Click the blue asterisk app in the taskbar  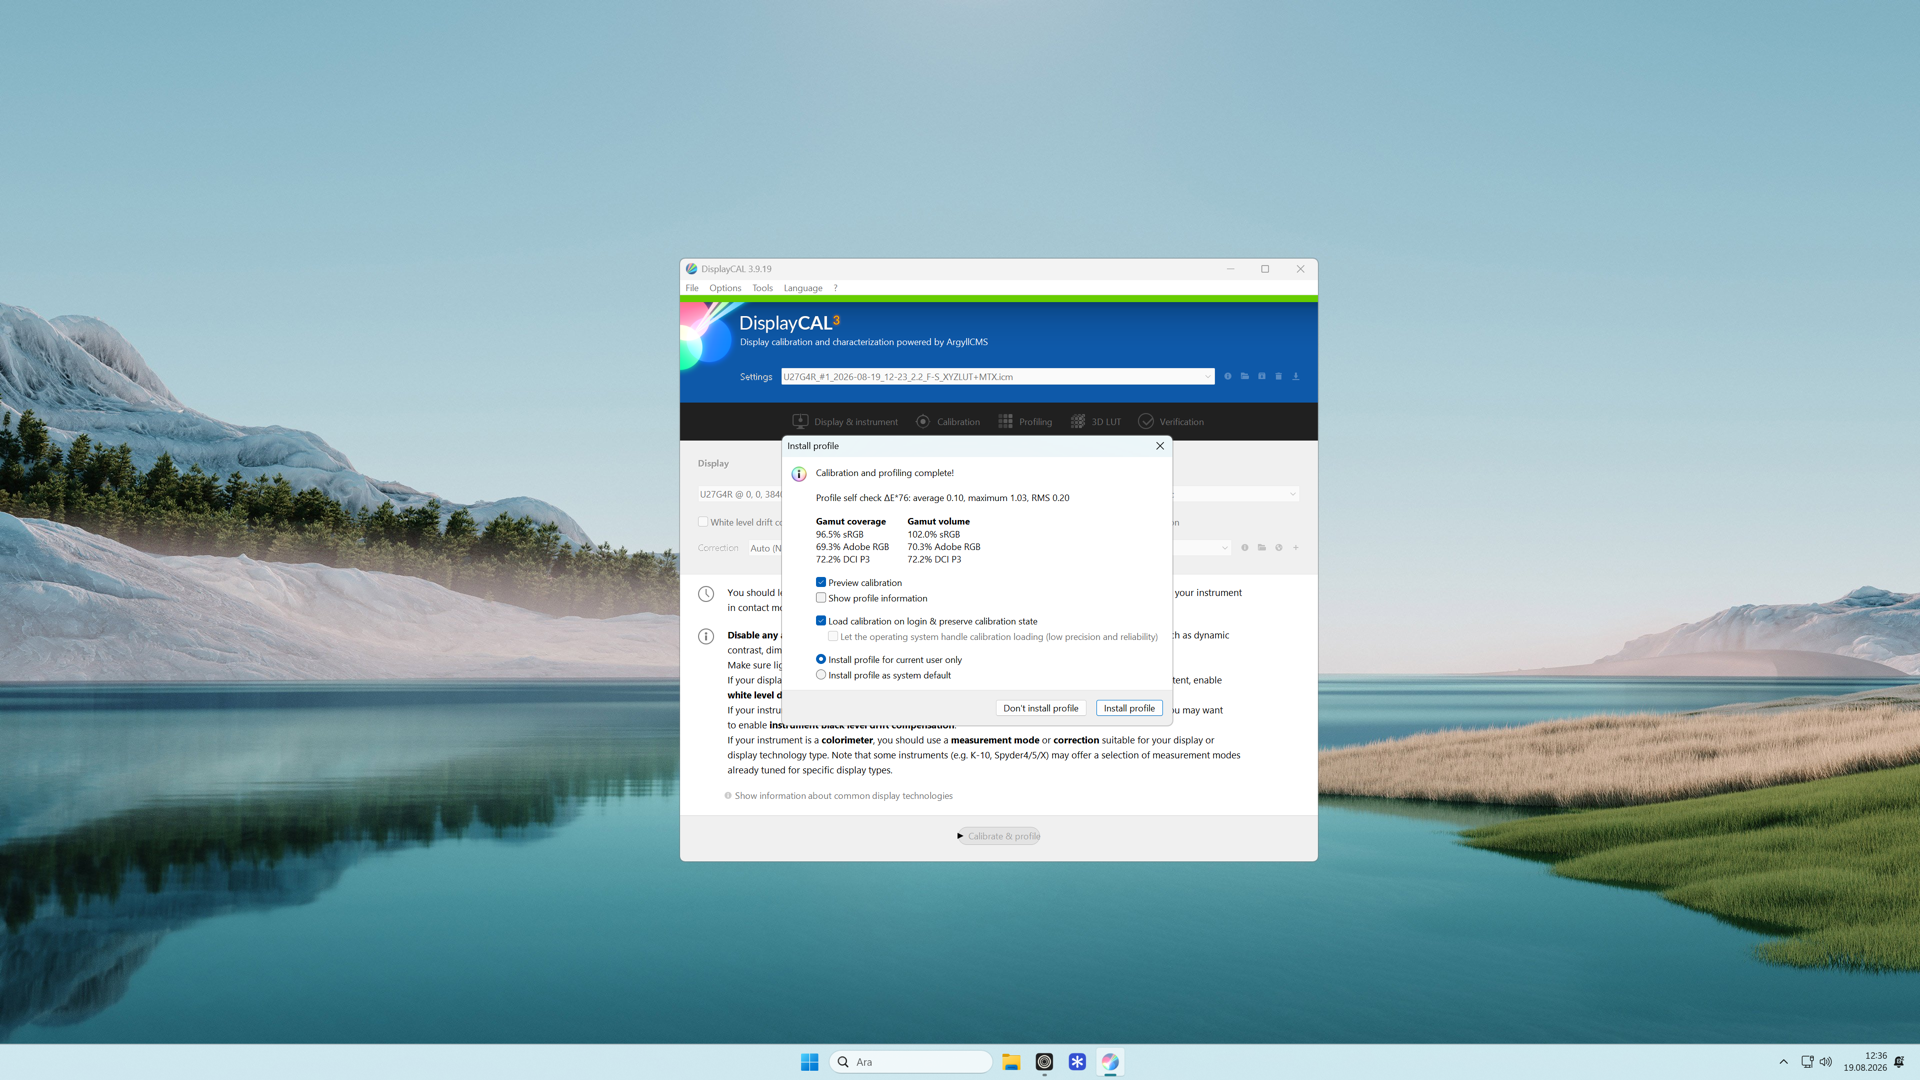(1077, 1062)
